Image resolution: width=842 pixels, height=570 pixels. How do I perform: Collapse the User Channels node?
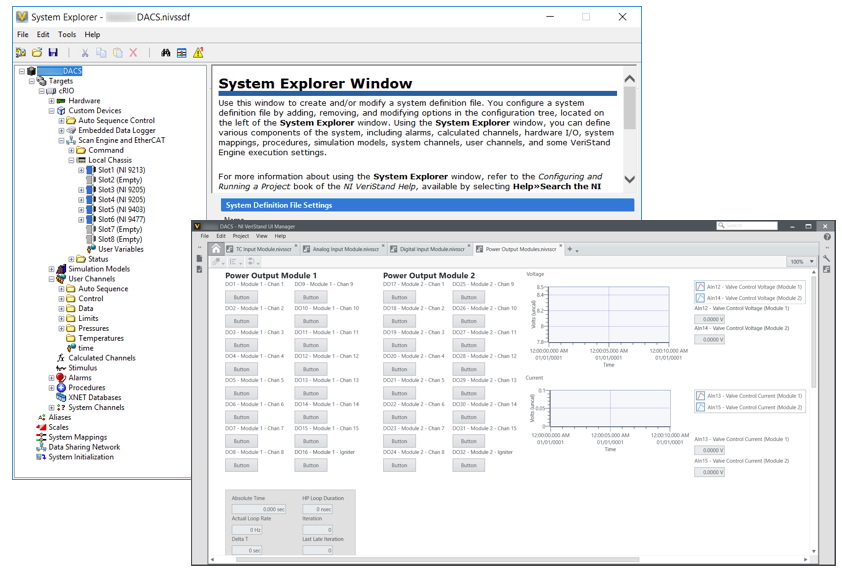(52, 279)
